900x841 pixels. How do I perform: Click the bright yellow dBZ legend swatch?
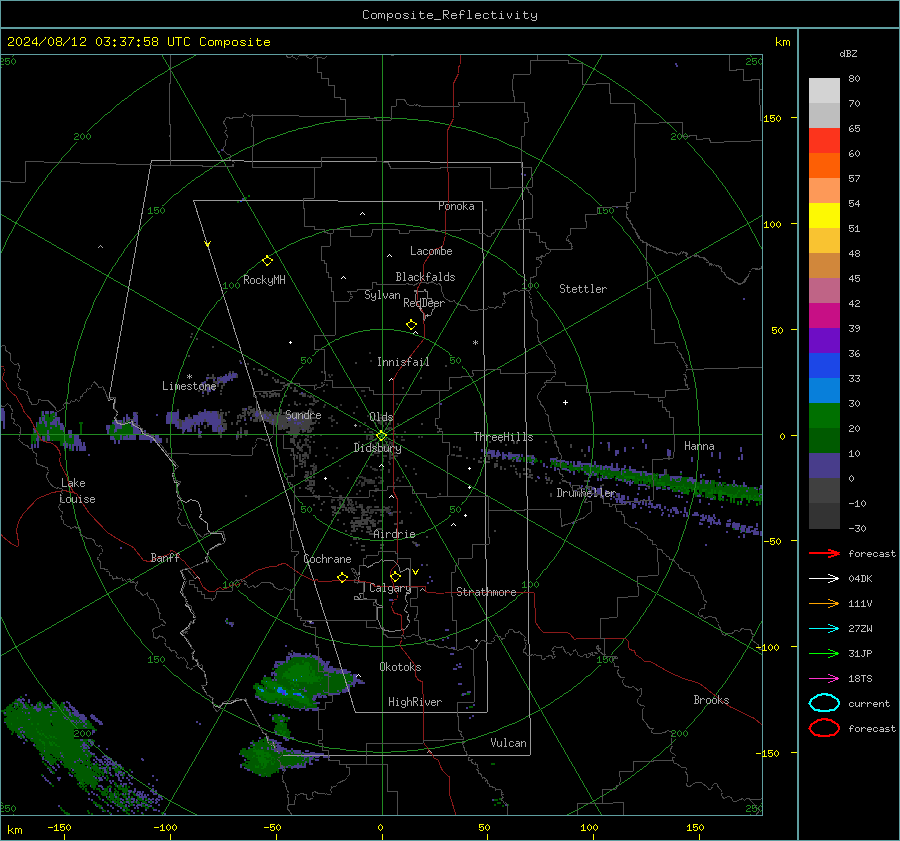[824, 216]
